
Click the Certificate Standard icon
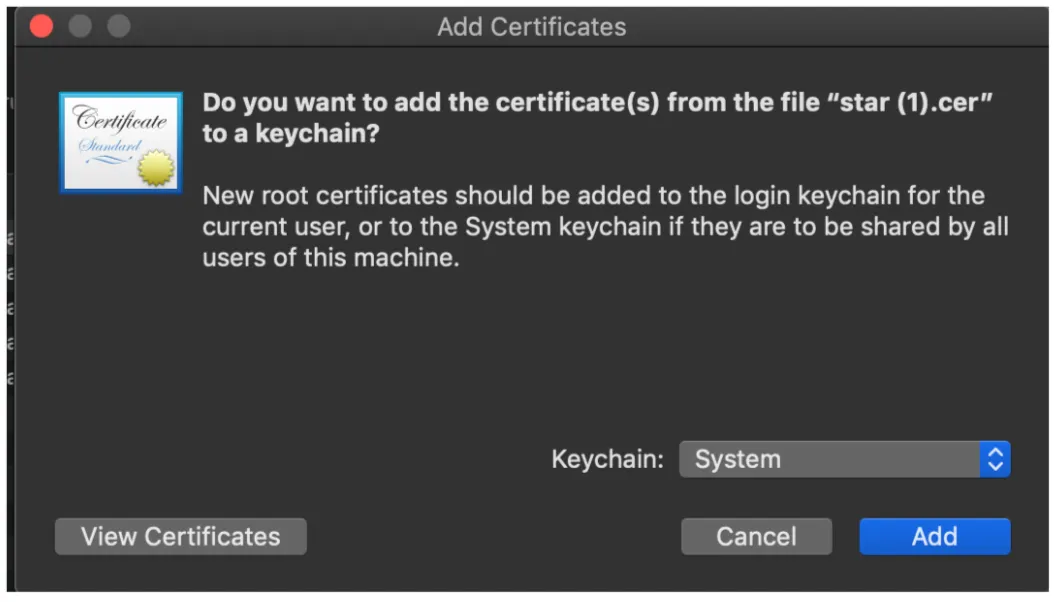pos(121,142)
